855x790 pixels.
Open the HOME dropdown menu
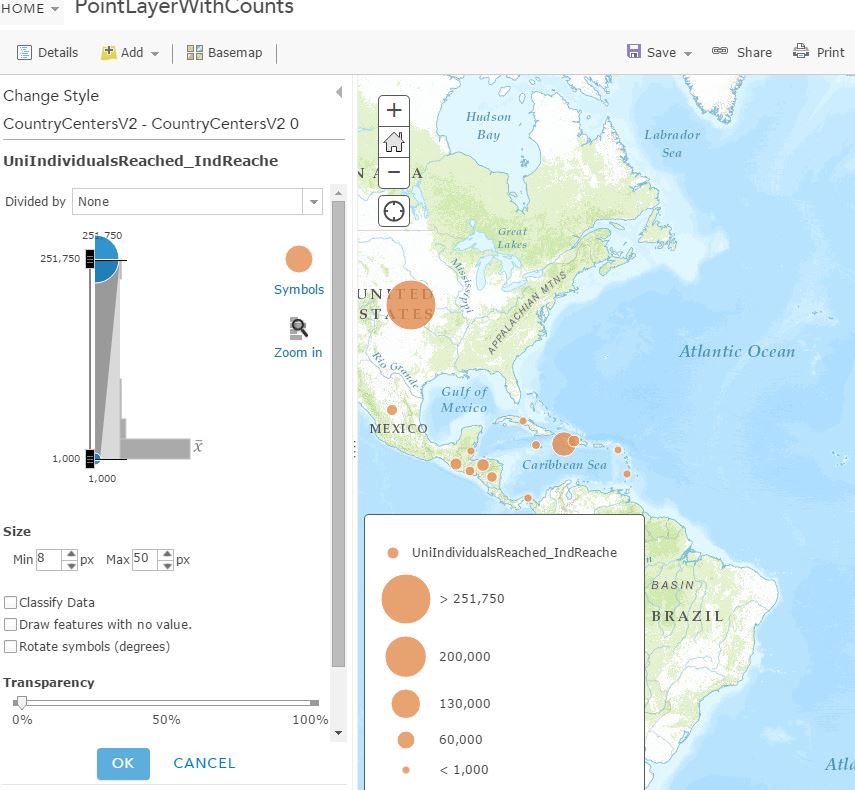coord(30,9)
